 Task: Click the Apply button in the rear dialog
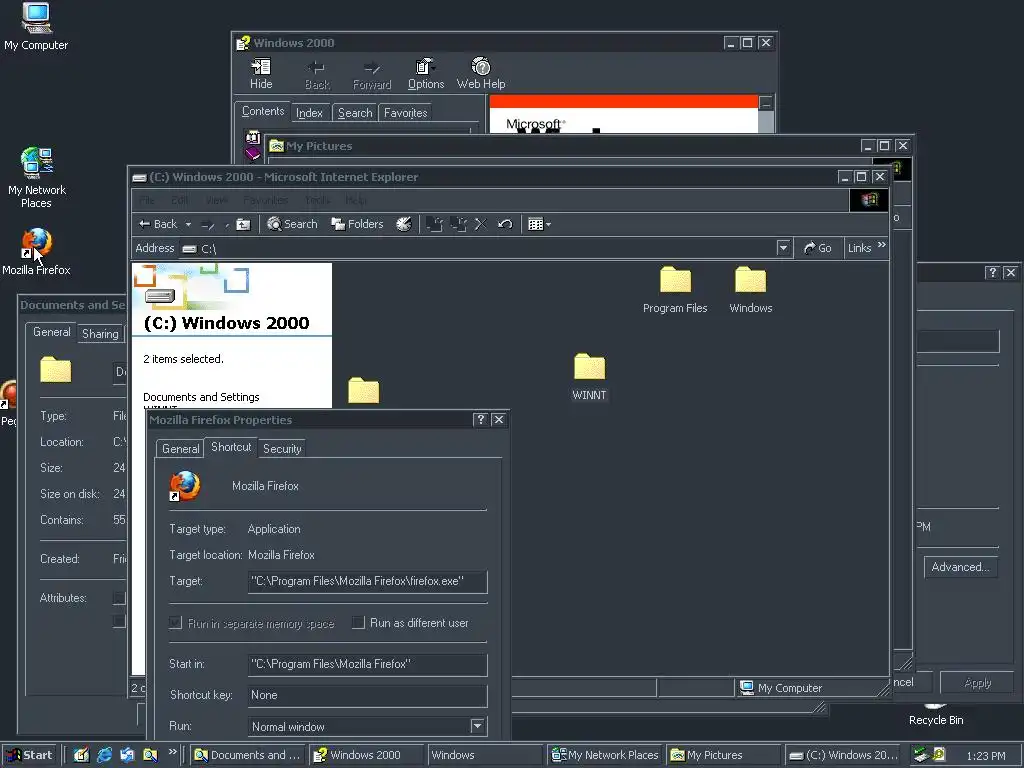[x=978, y=682]
